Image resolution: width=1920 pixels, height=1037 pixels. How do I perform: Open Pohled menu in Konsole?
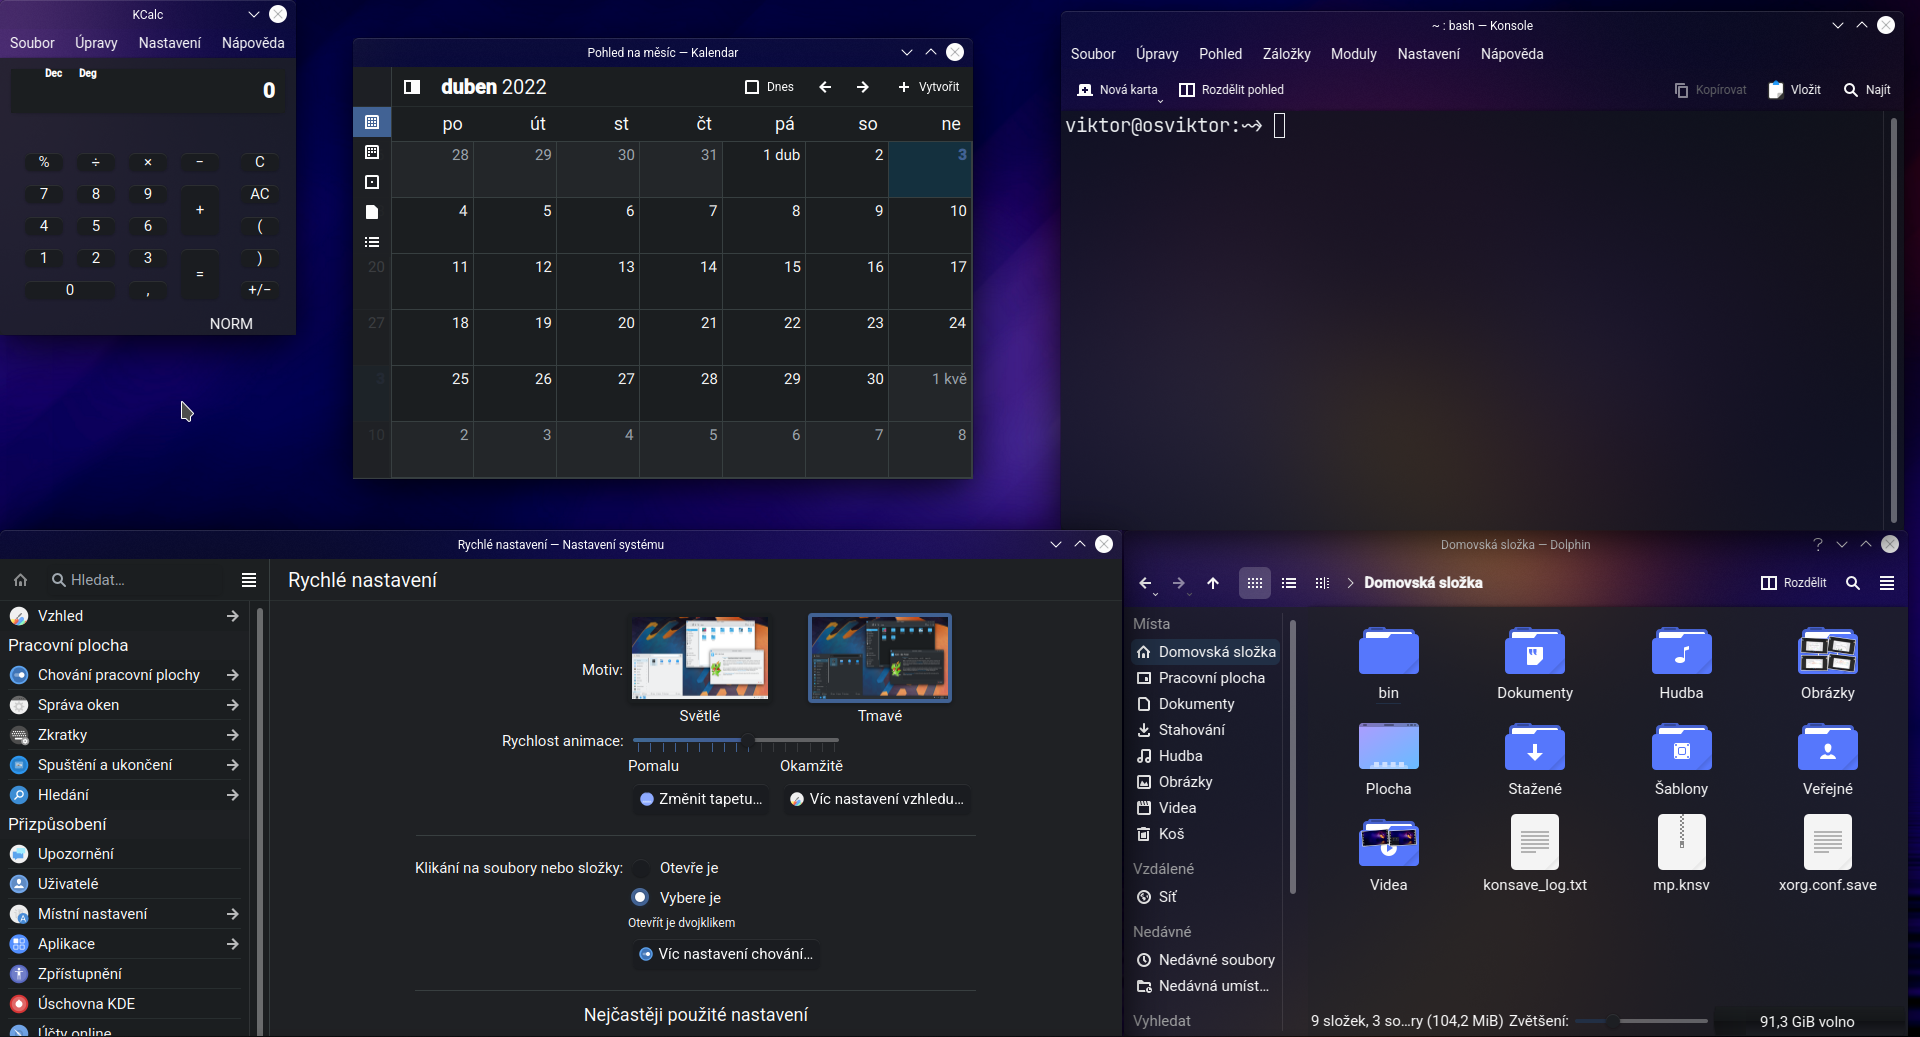1220,54
